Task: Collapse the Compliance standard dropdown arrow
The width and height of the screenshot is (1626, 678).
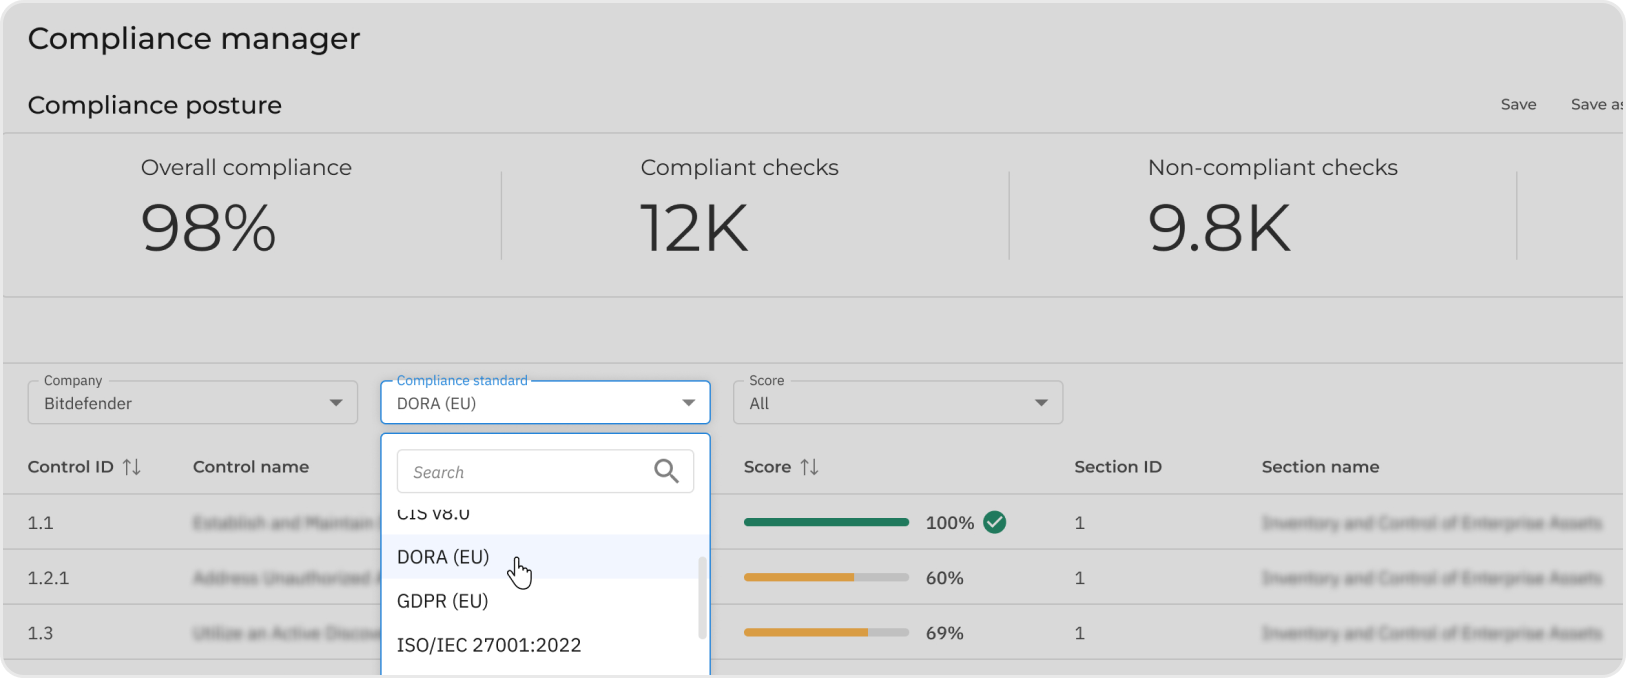Action: [688, 403]
